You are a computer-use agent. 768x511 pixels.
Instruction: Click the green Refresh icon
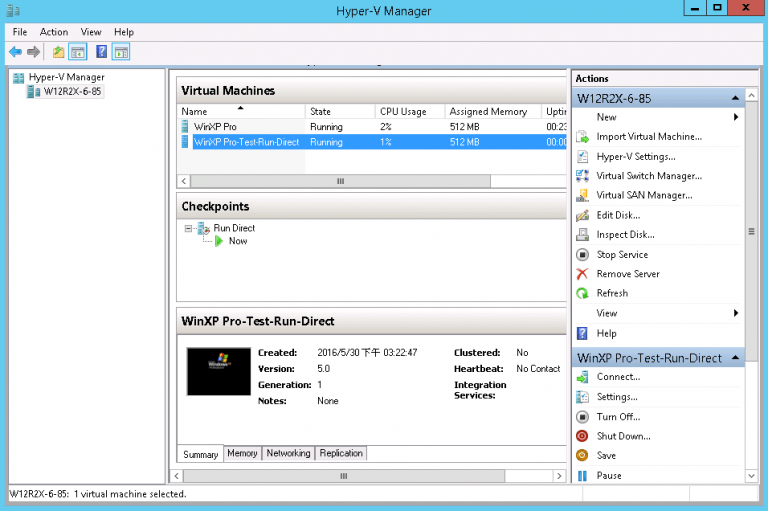tap(582, 293)
